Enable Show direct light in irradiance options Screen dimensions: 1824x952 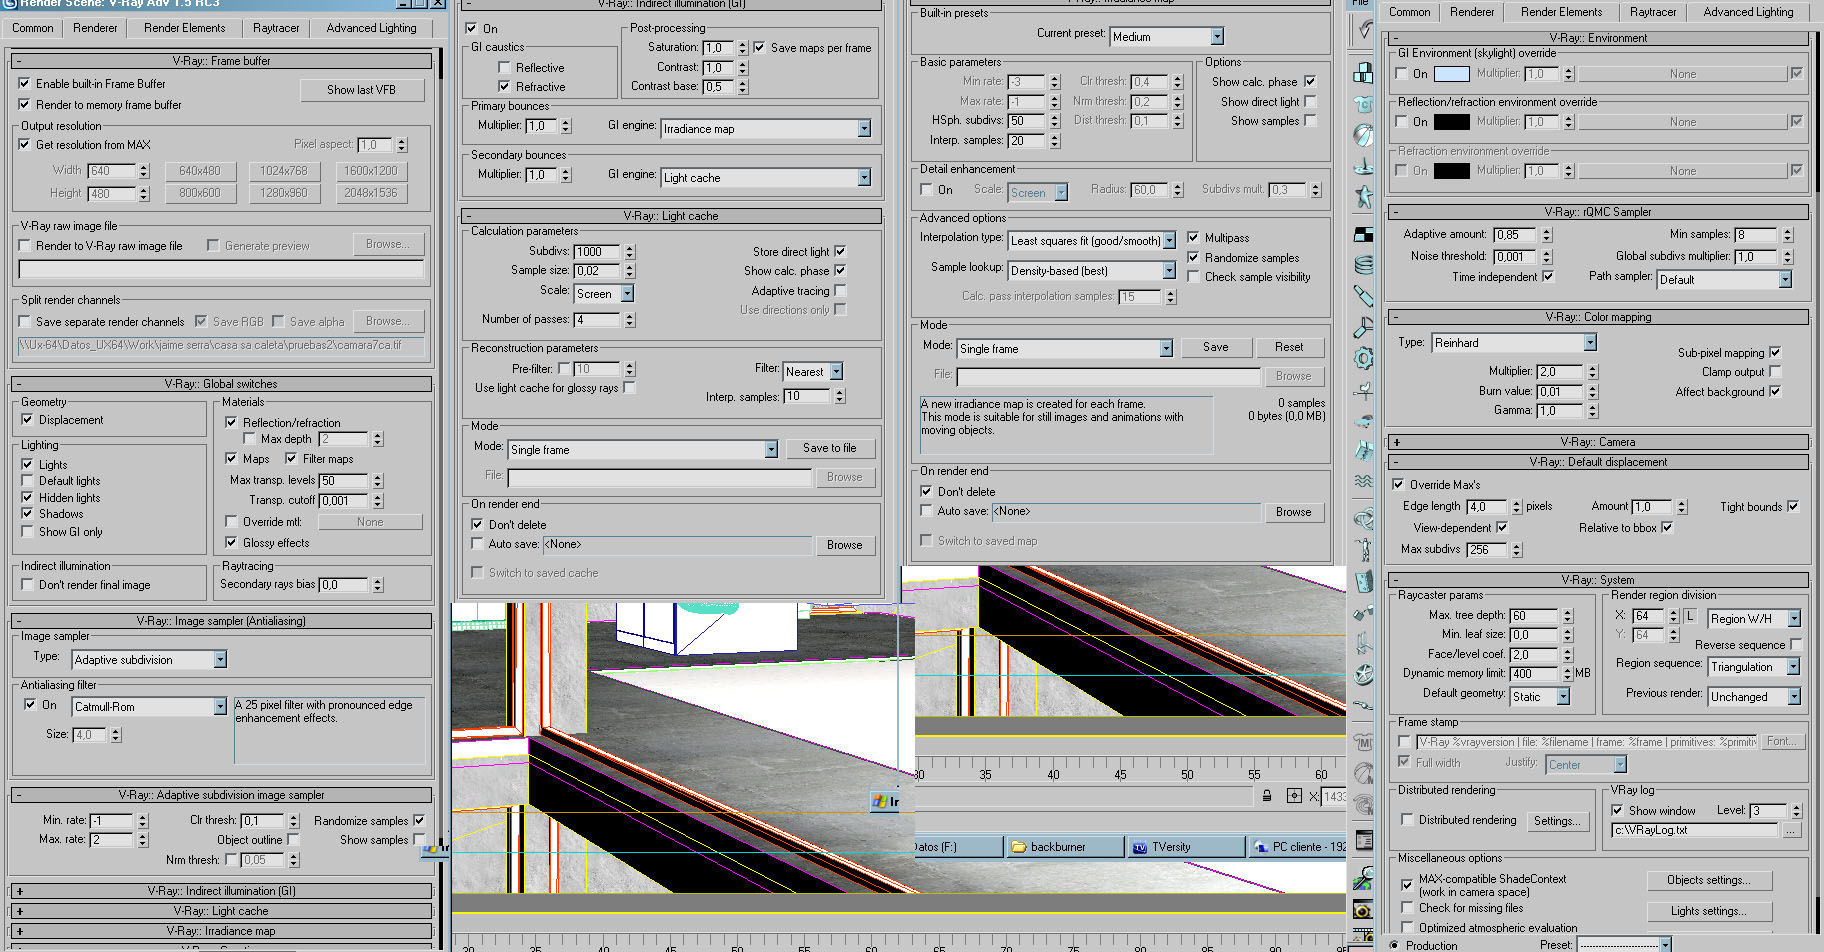pos(1310,101)
